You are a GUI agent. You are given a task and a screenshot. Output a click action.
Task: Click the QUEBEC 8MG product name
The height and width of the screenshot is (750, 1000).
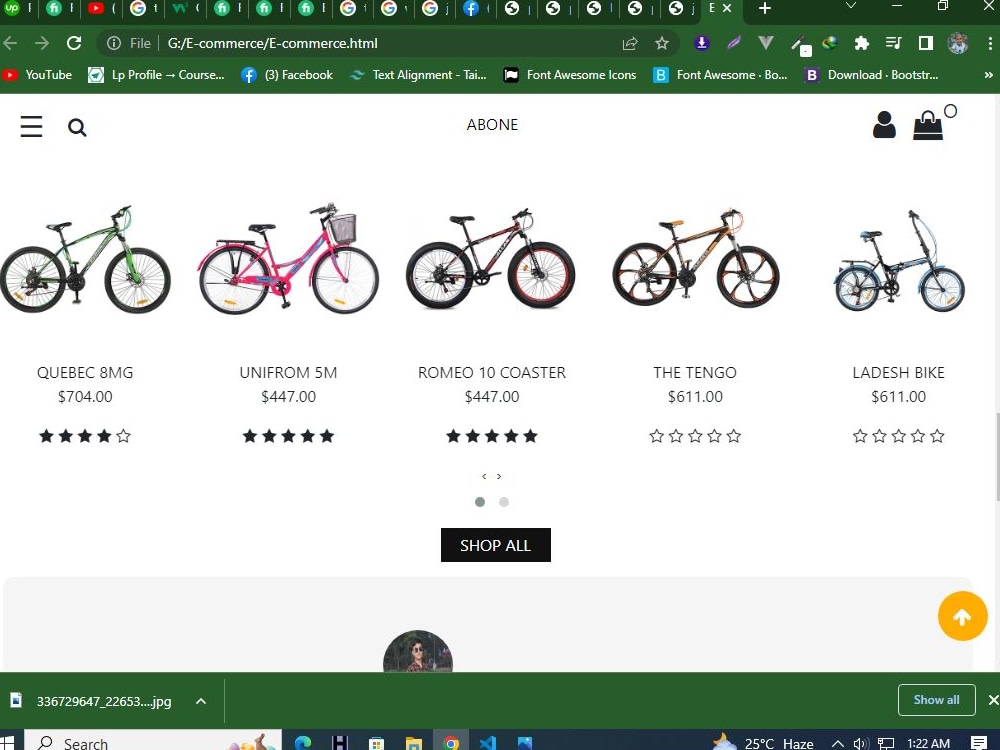[85, 372]
